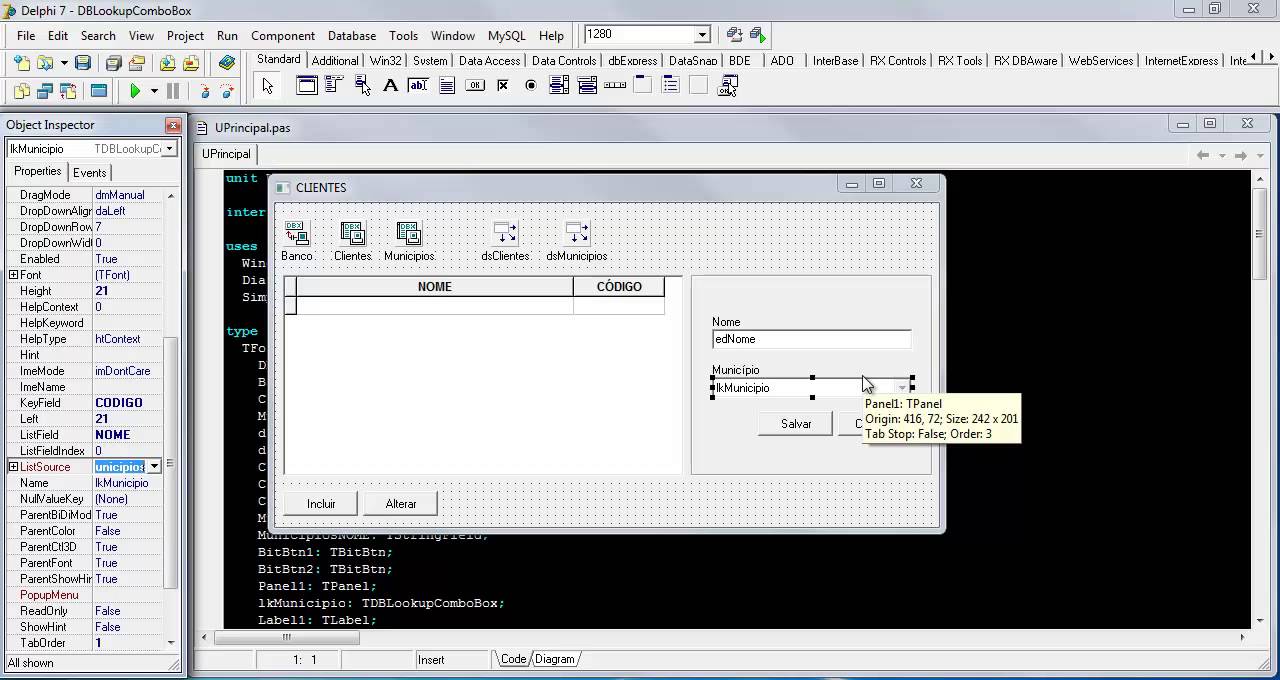Click the View Form toolbar icon
This screenshot has width=1280, height=680.
[45, 91]
